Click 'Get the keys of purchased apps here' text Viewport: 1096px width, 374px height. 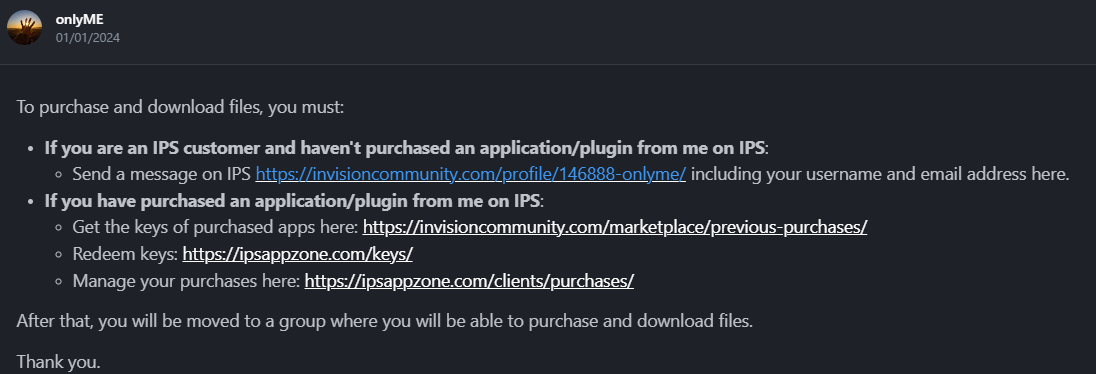(215, 227)
